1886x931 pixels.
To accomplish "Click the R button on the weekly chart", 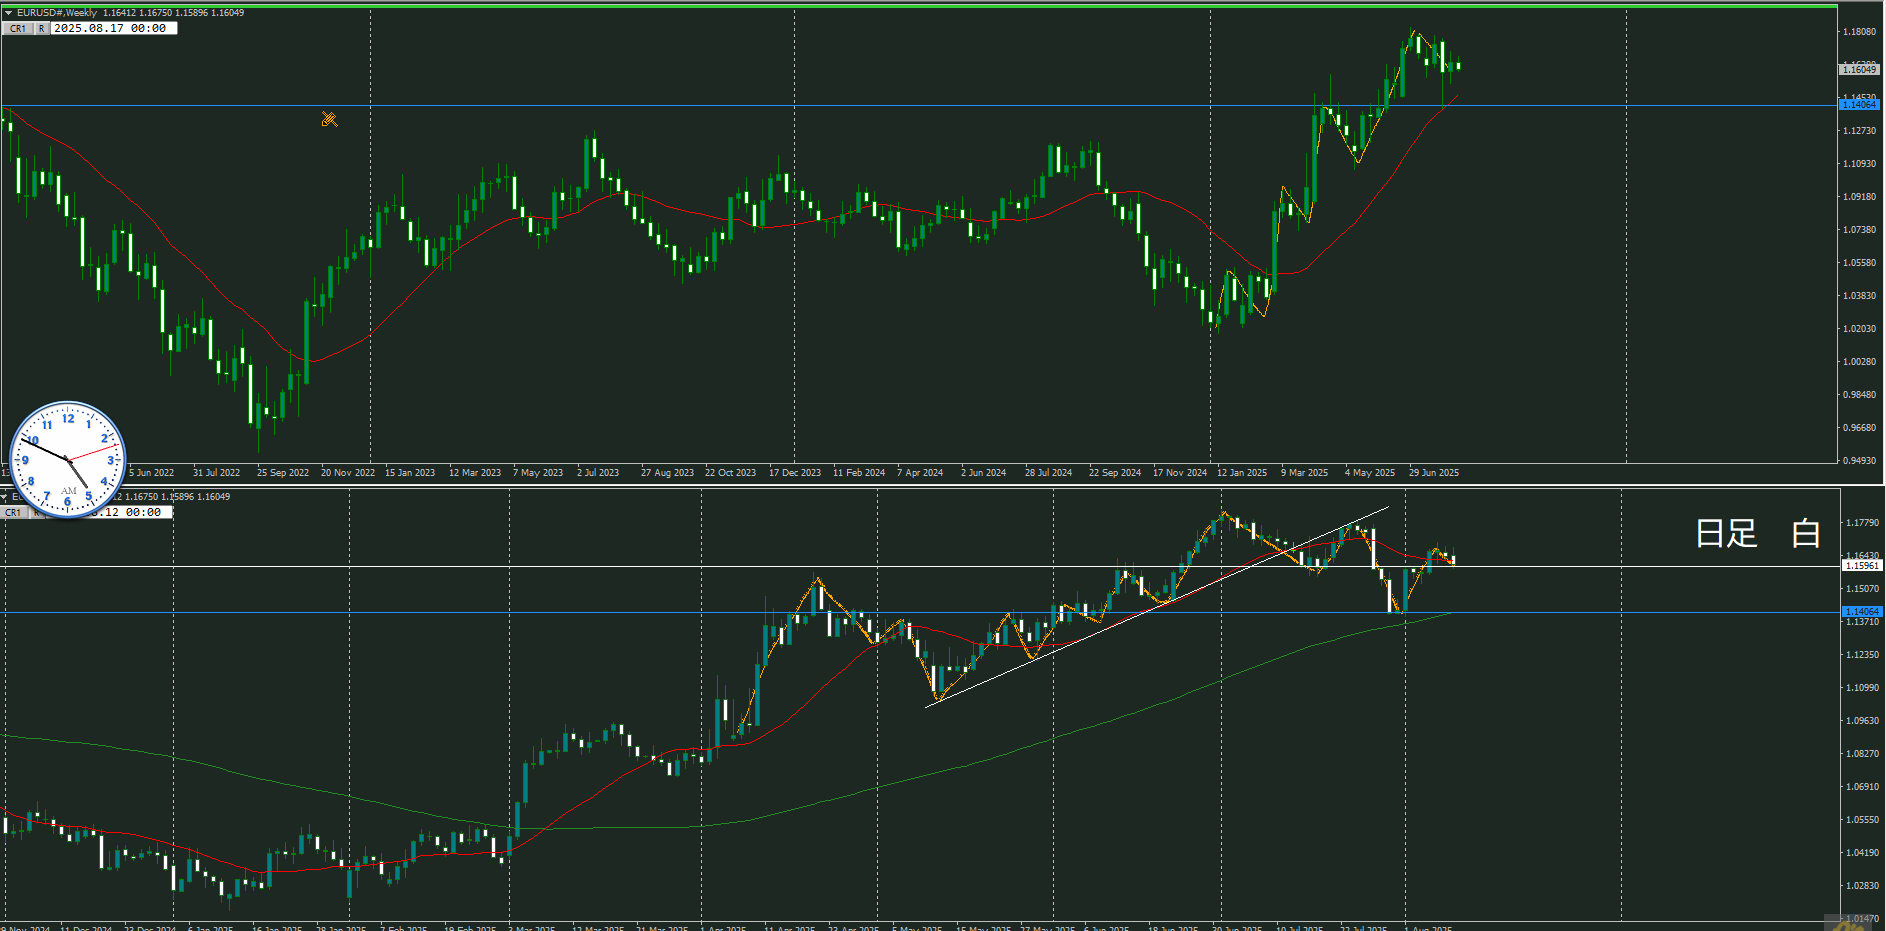I will coord(42,29).
